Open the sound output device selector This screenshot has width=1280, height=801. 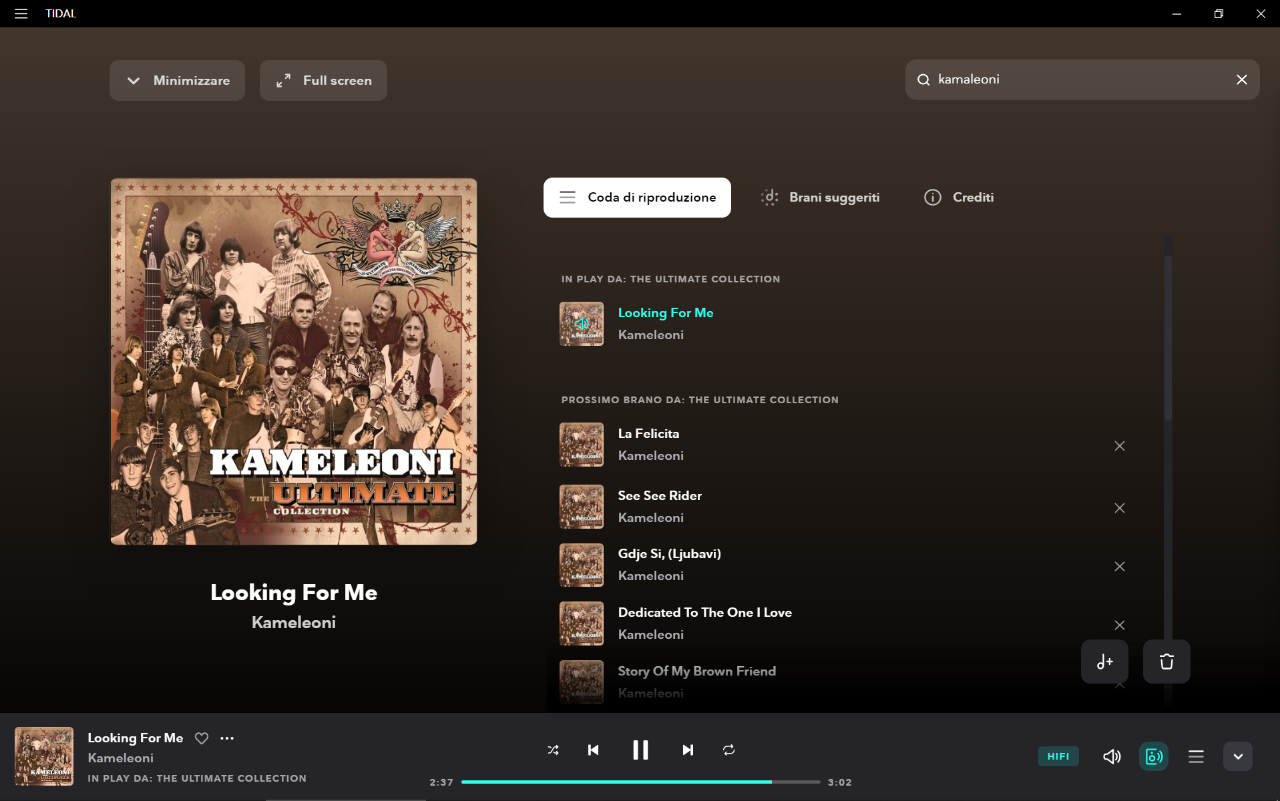tap(1154, 757)
